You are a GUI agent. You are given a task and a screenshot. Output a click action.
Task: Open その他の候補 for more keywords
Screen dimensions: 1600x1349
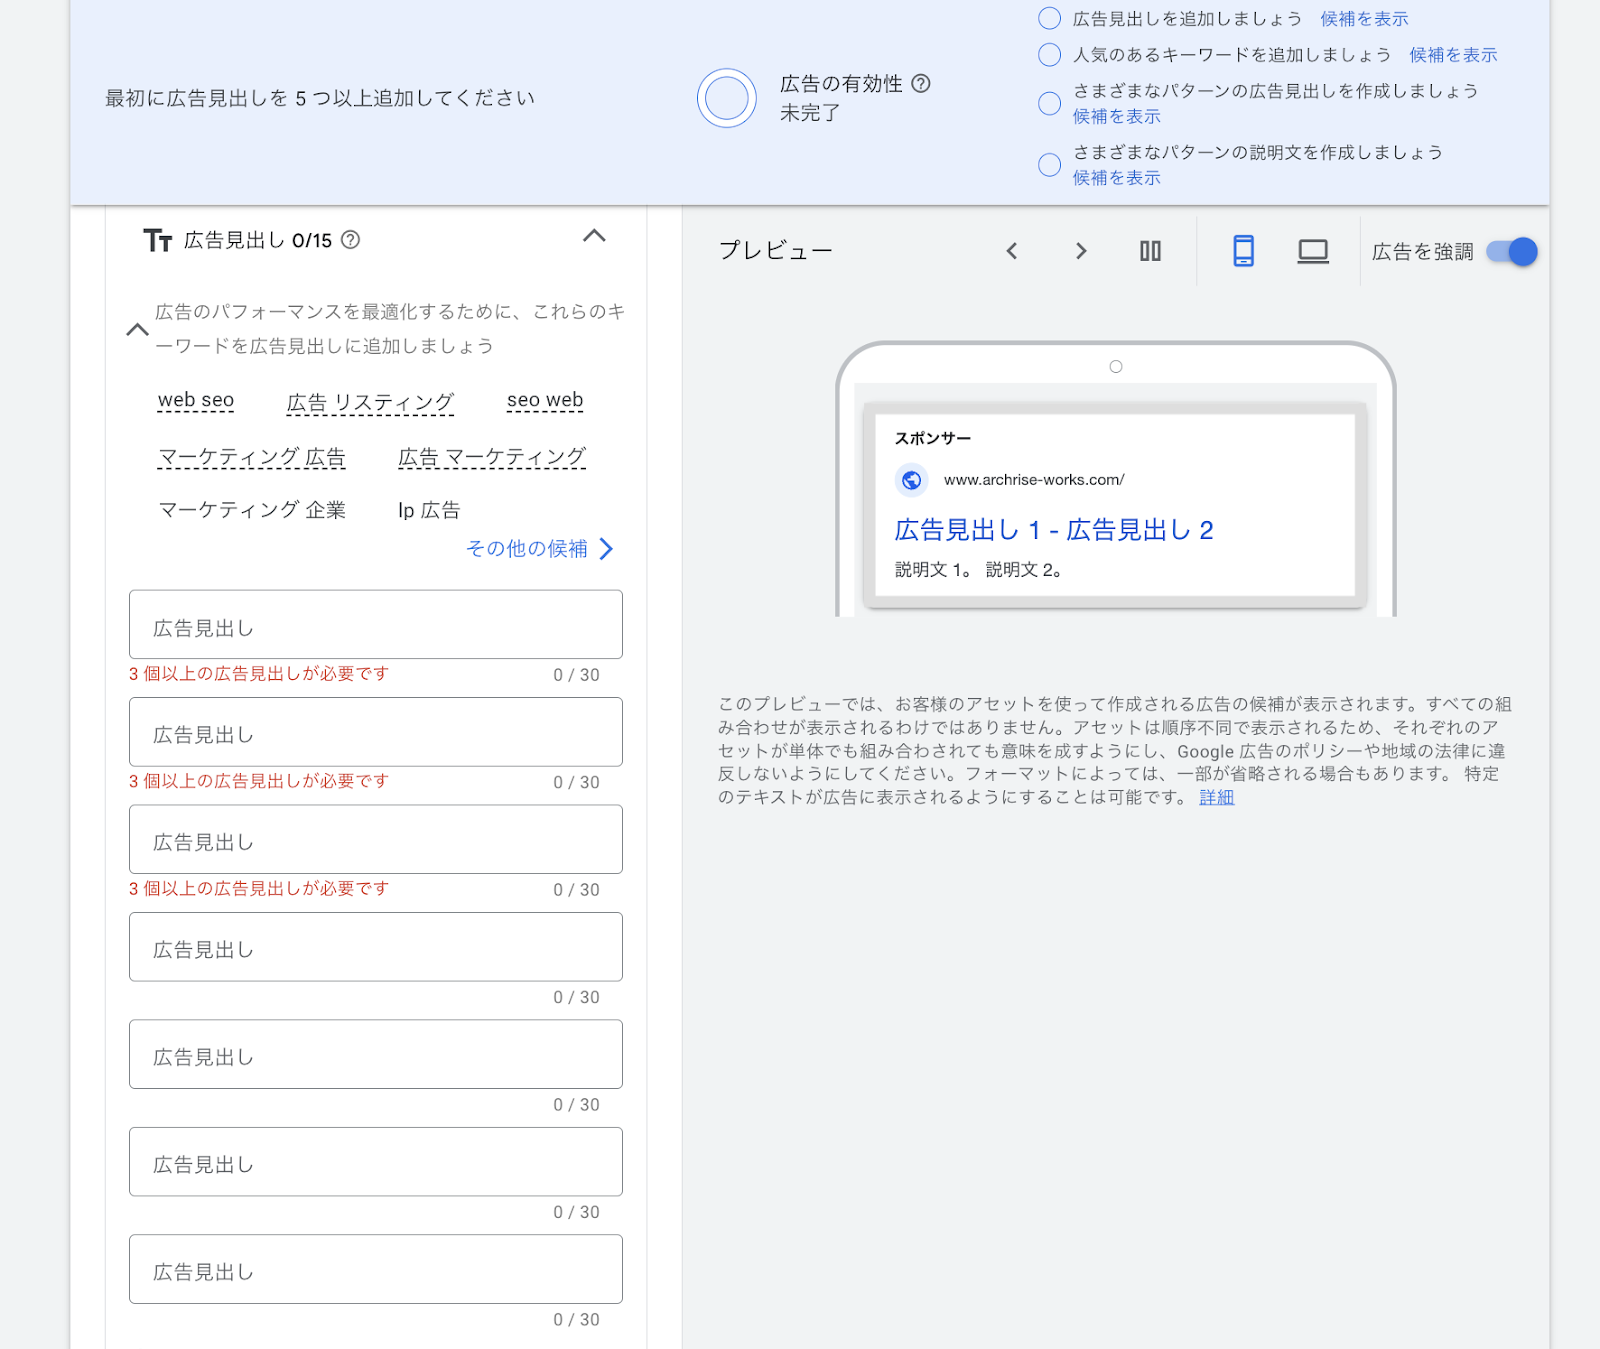click(x=540, y=549)
